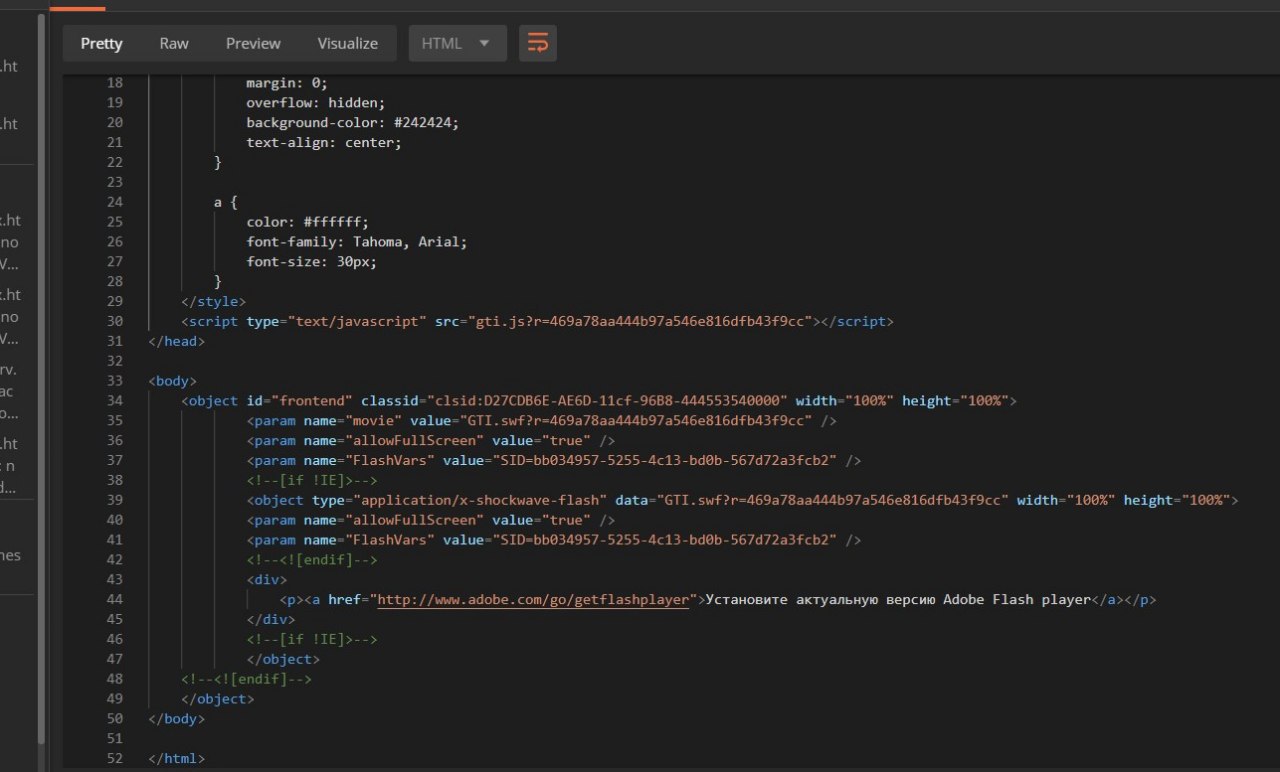
Task: Click "allowFullScreen" on line 40
Action: point(414,520)
